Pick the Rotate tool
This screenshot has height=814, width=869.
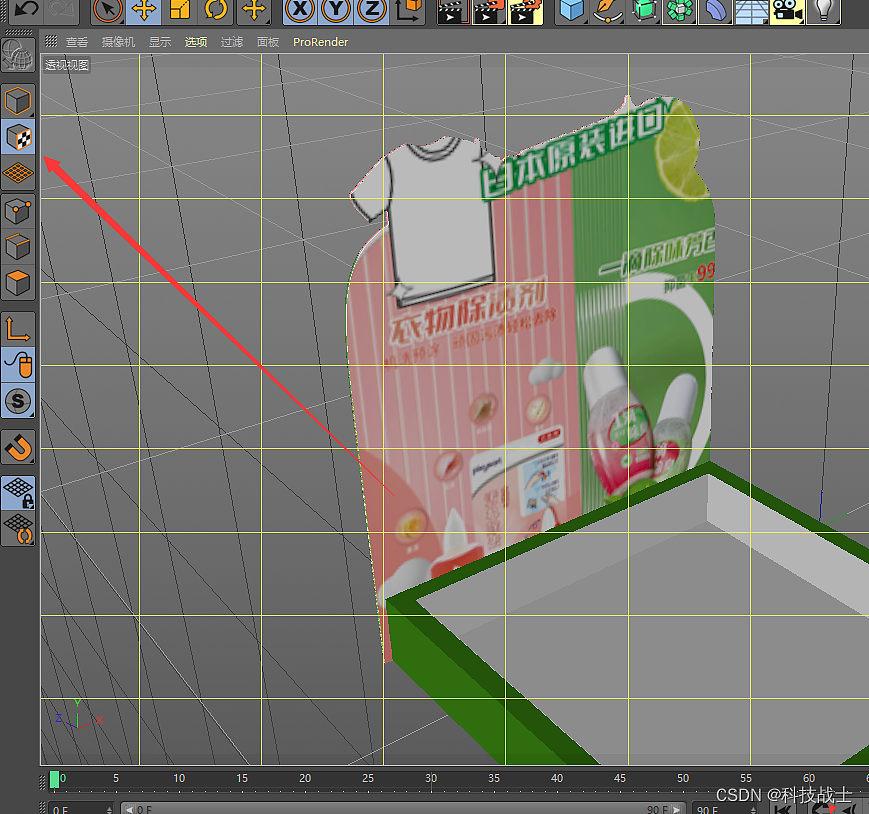tap(216, 11)
